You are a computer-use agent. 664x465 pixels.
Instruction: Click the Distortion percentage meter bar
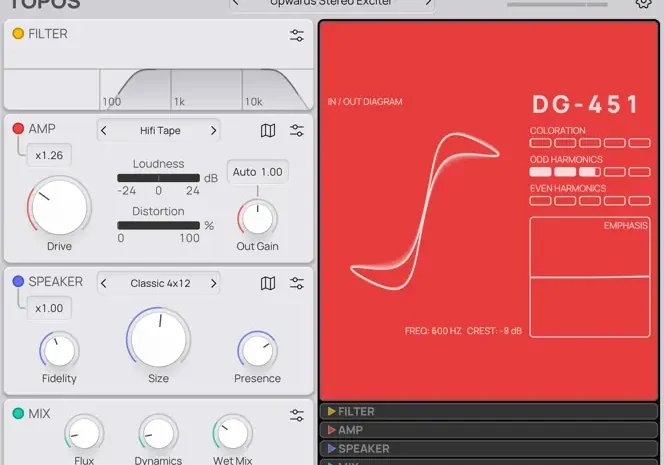tap(158, 225)
